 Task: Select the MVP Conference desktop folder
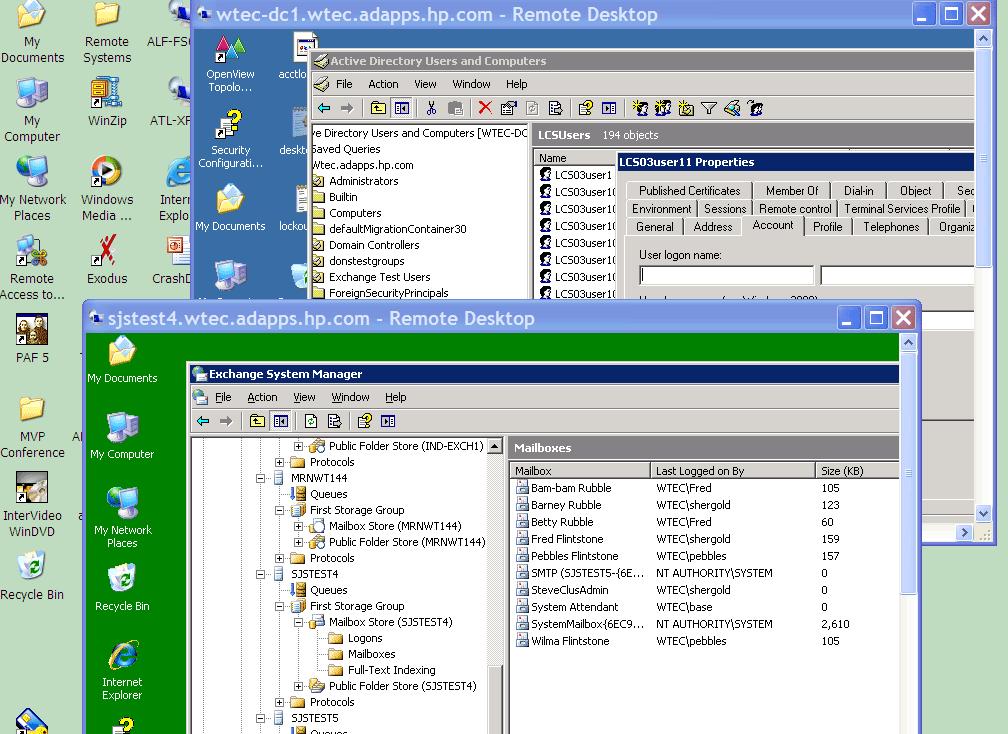(32, 427)
